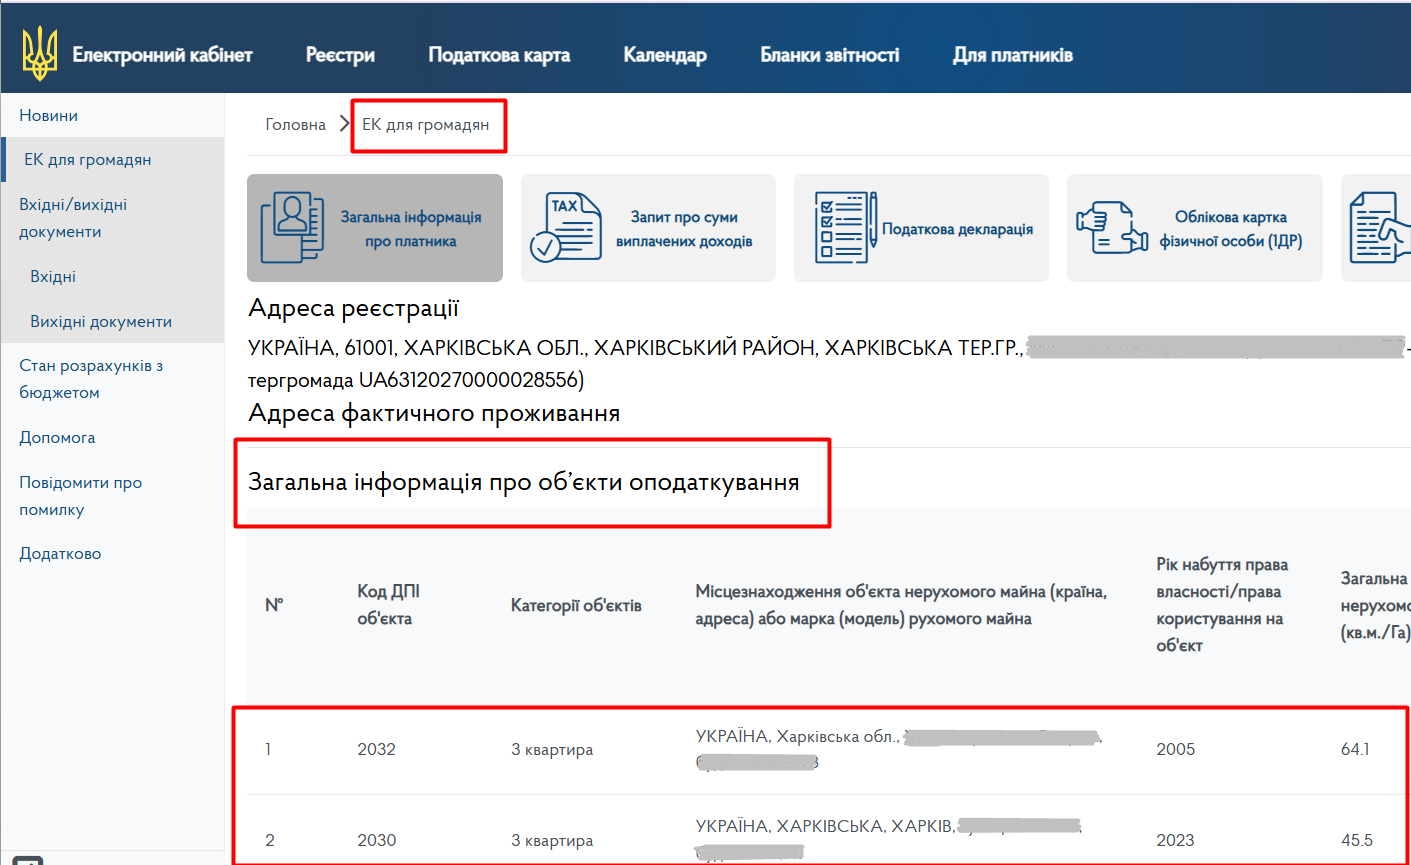This screenshot has height=865, width=1411.
Task: Click the Ukrainian trident logo icon
Action: pos(40,54)
